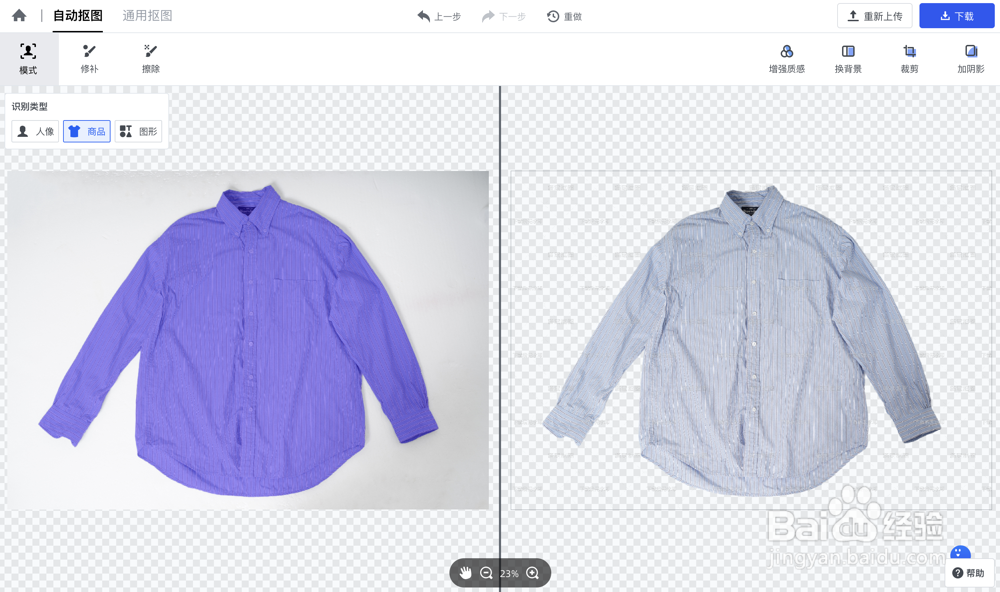Image resolution: width=1000 pixels, height=592 pixels.
Task: Go to the home page icon
Action: pyautogui.click(x=19, y=15)
